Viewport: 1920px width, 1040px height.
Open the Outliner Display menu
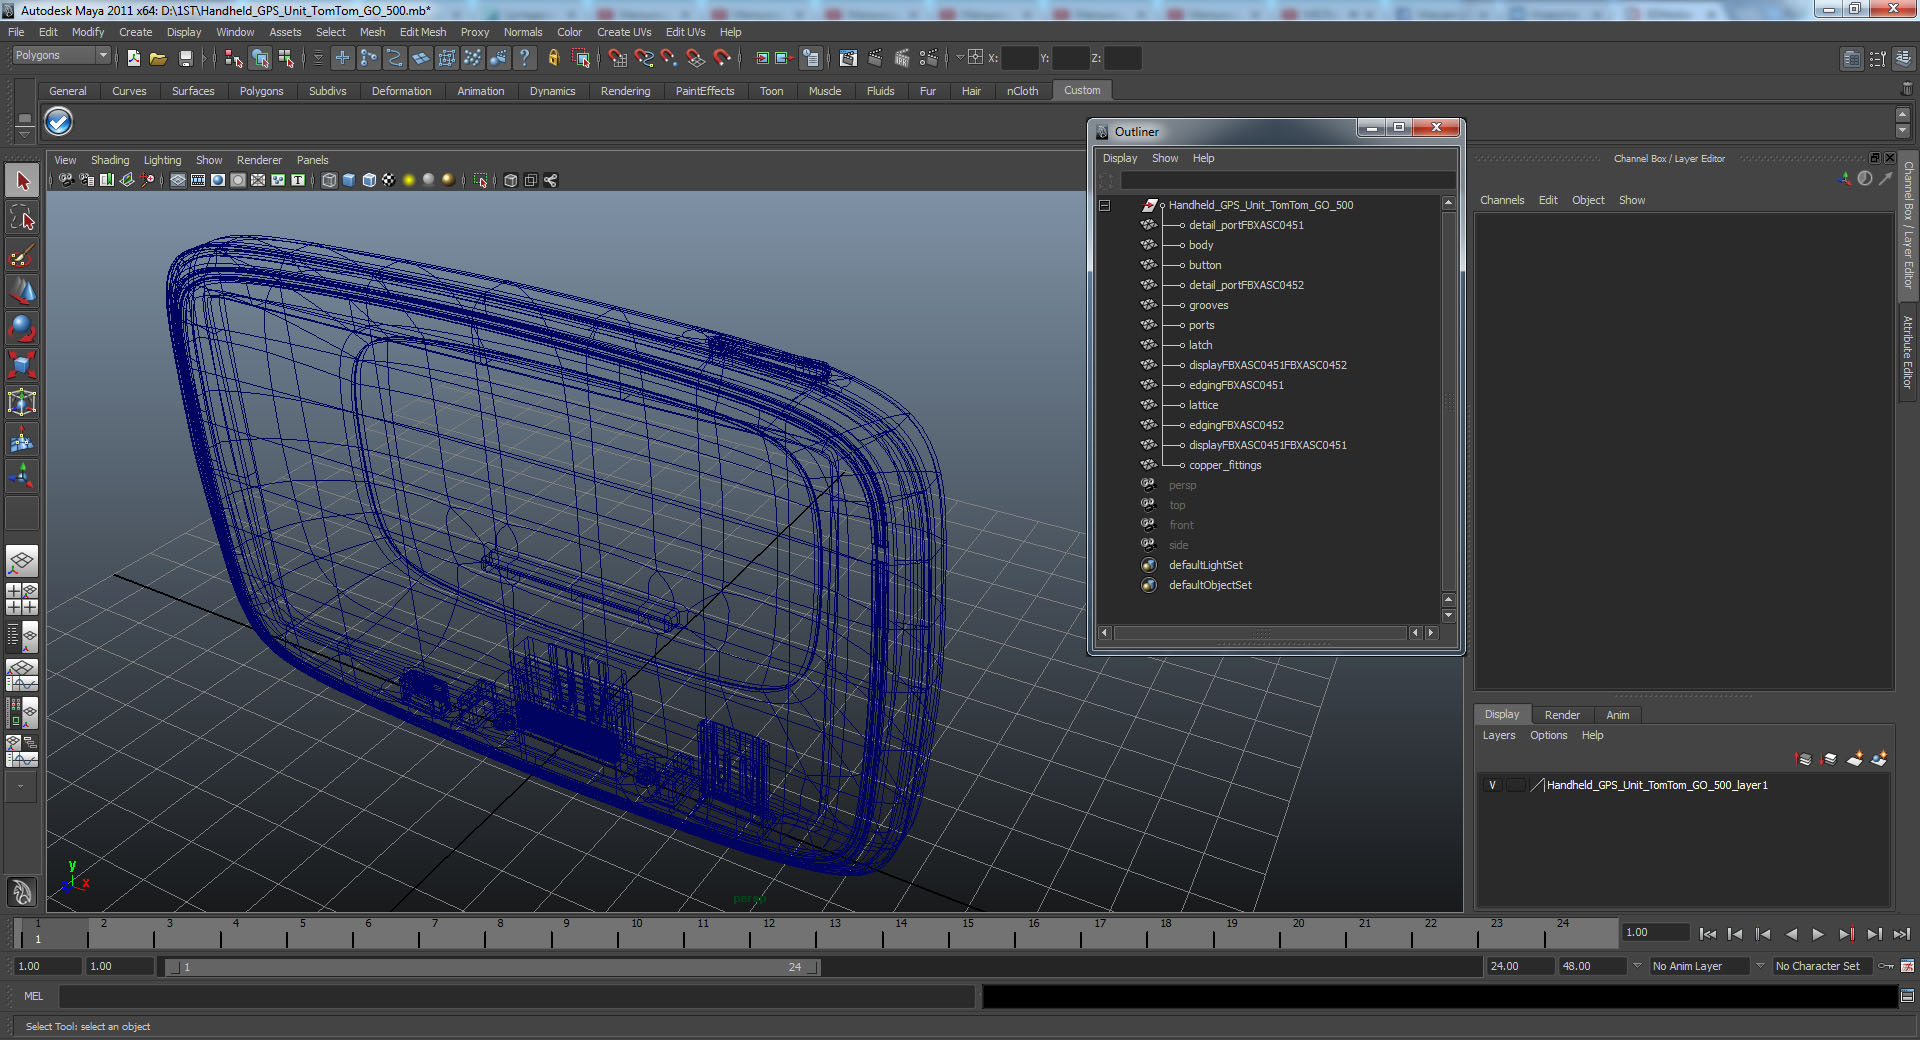tap(1120, 158)
